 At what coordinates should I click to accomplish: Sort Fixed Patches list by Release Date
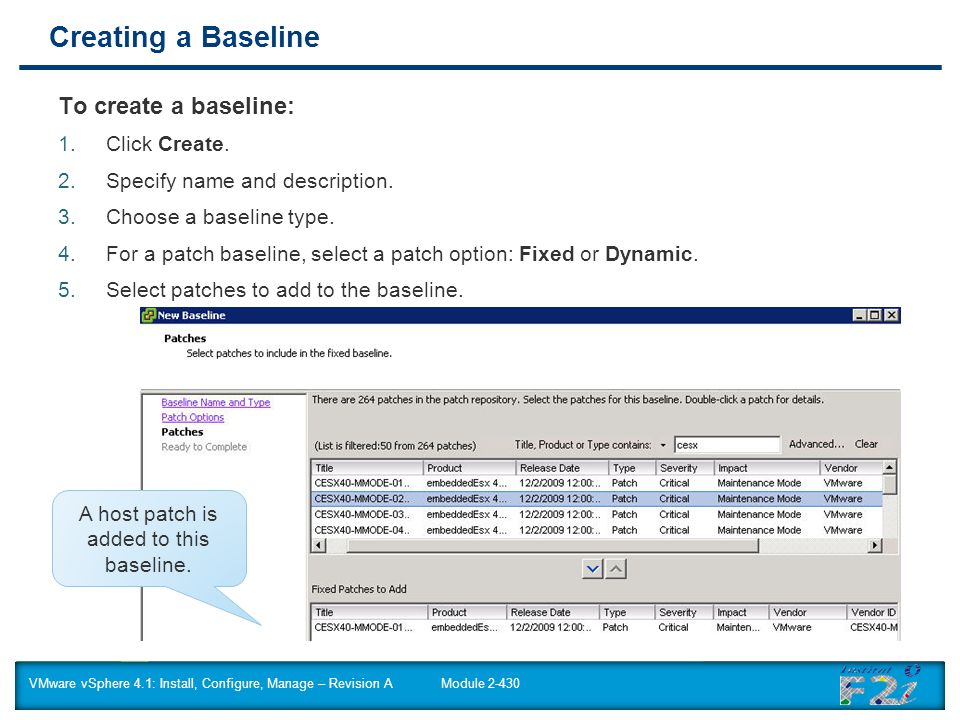click(x=553, y=612)
